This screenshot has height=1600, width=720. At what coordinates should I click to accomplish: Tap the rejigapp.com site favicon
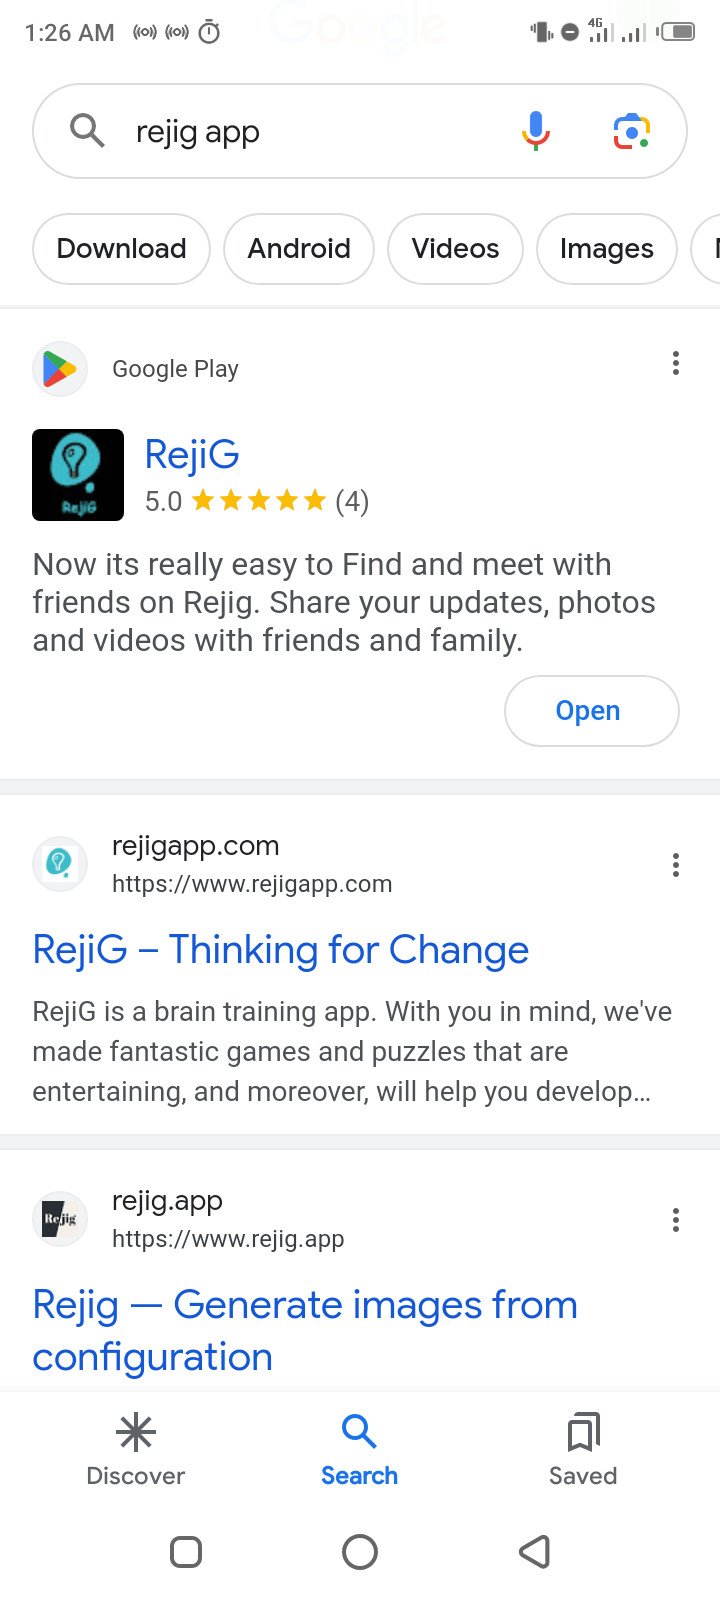coord(60,864)
